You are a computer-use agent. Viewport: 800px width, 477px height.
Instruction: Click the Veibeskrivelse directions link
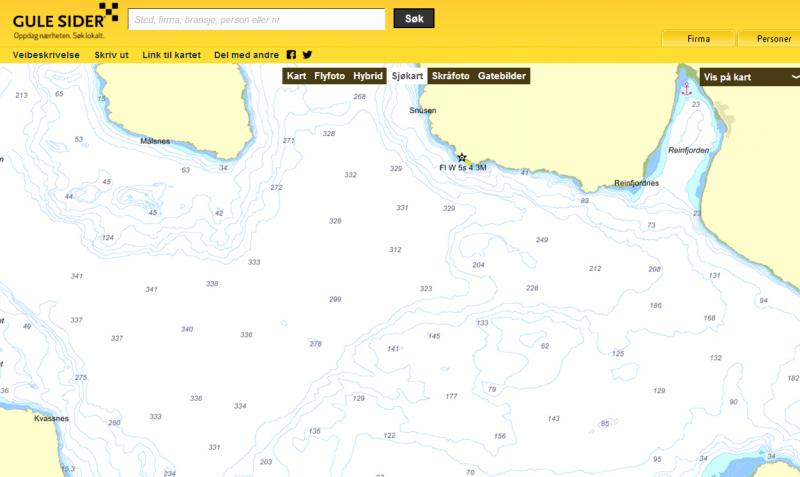tap(46, 55)
